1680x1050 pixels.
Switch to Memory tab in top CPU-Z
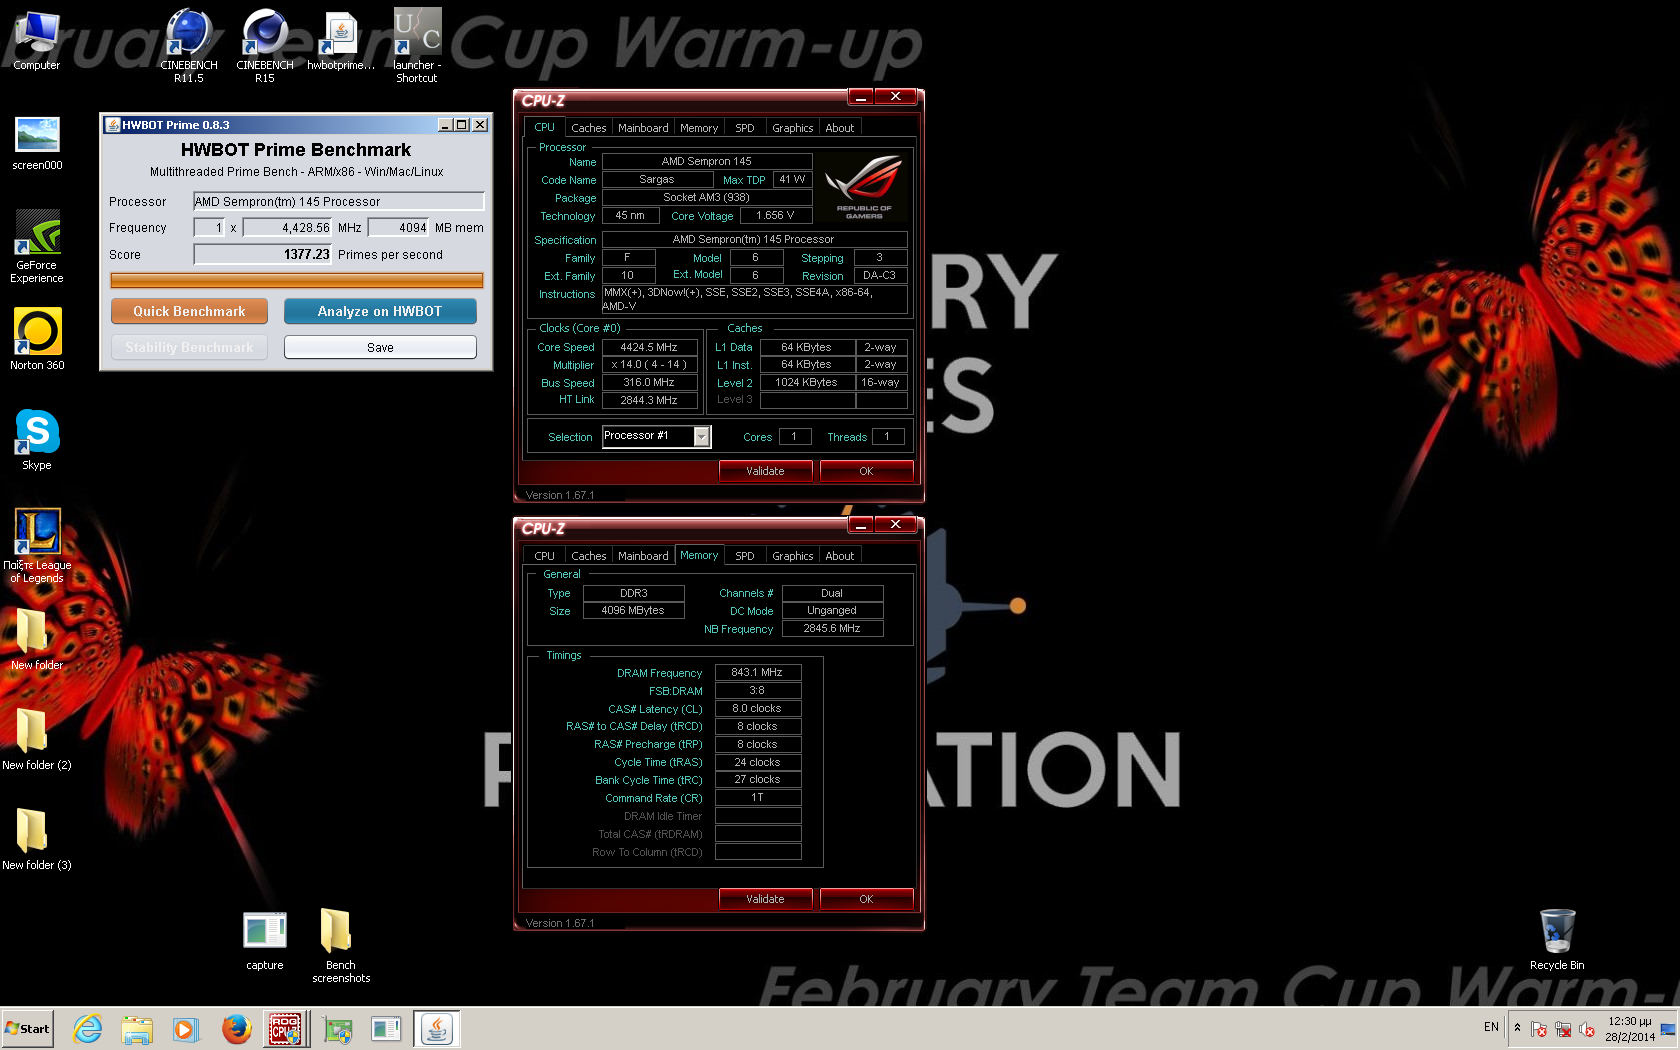pos(699,128)
